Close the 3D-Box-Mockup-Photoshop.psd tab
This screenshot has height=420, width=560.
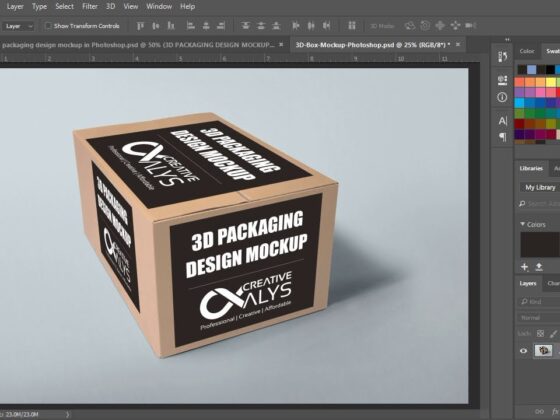[x=458, y=45]
